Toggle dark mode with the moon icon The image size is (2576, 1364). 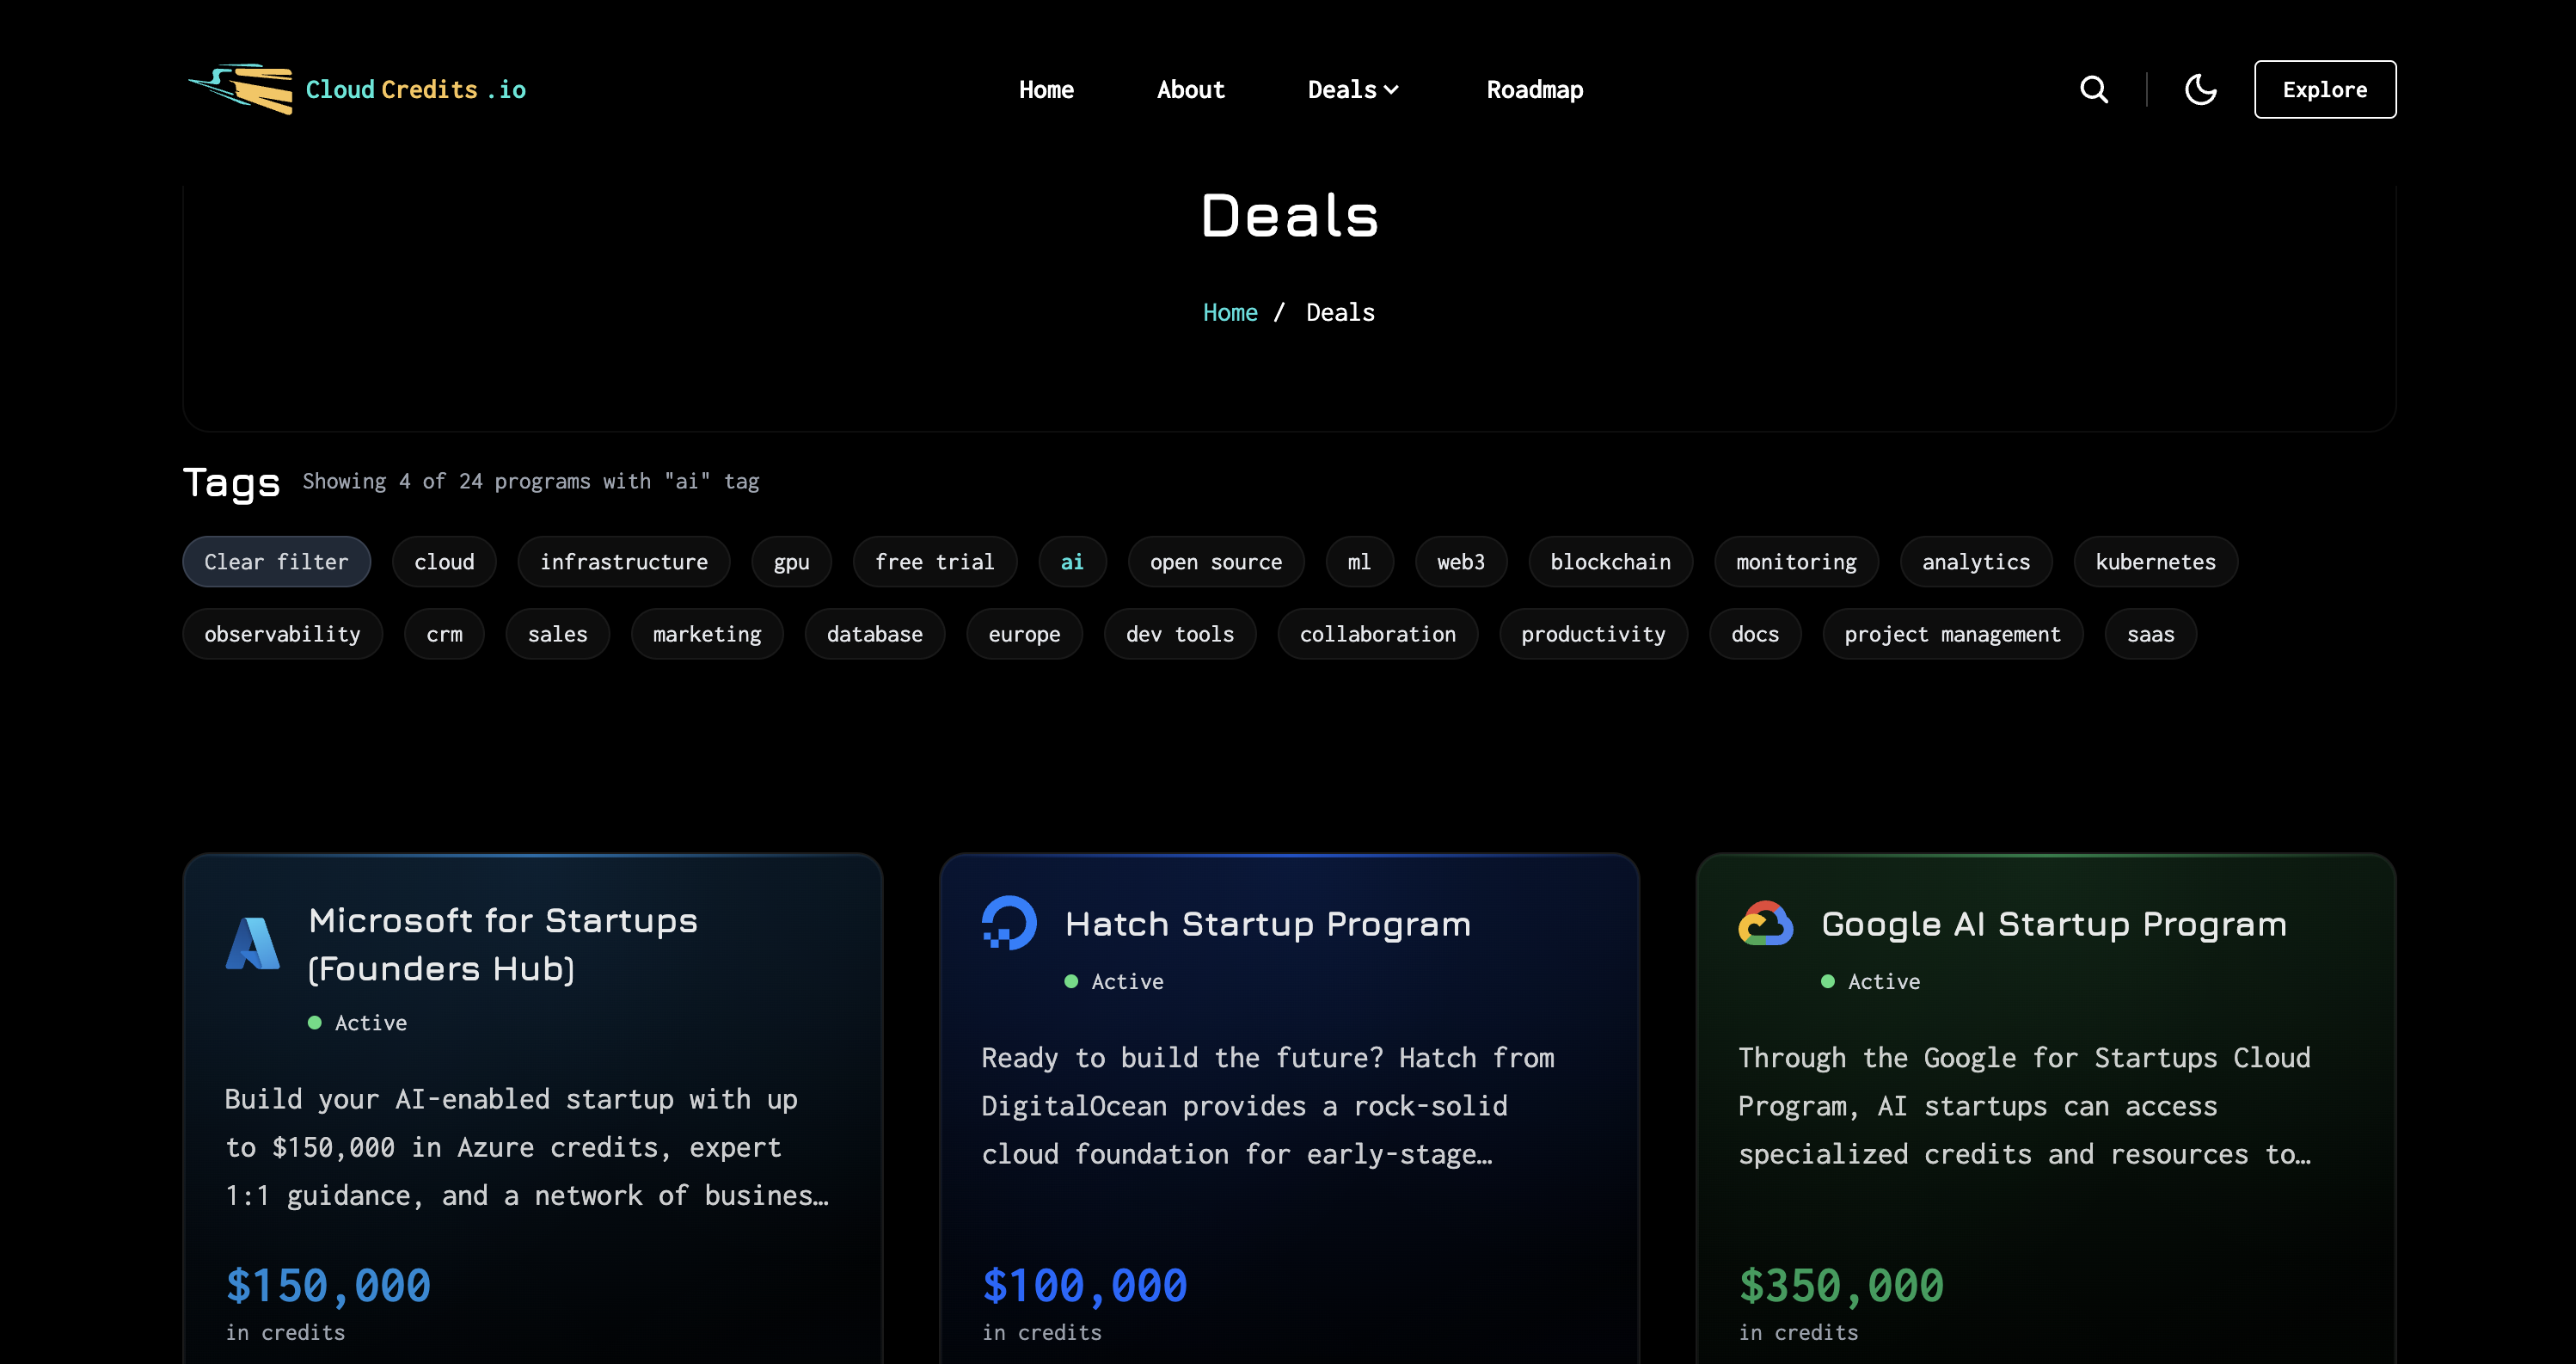(2200, 90)
